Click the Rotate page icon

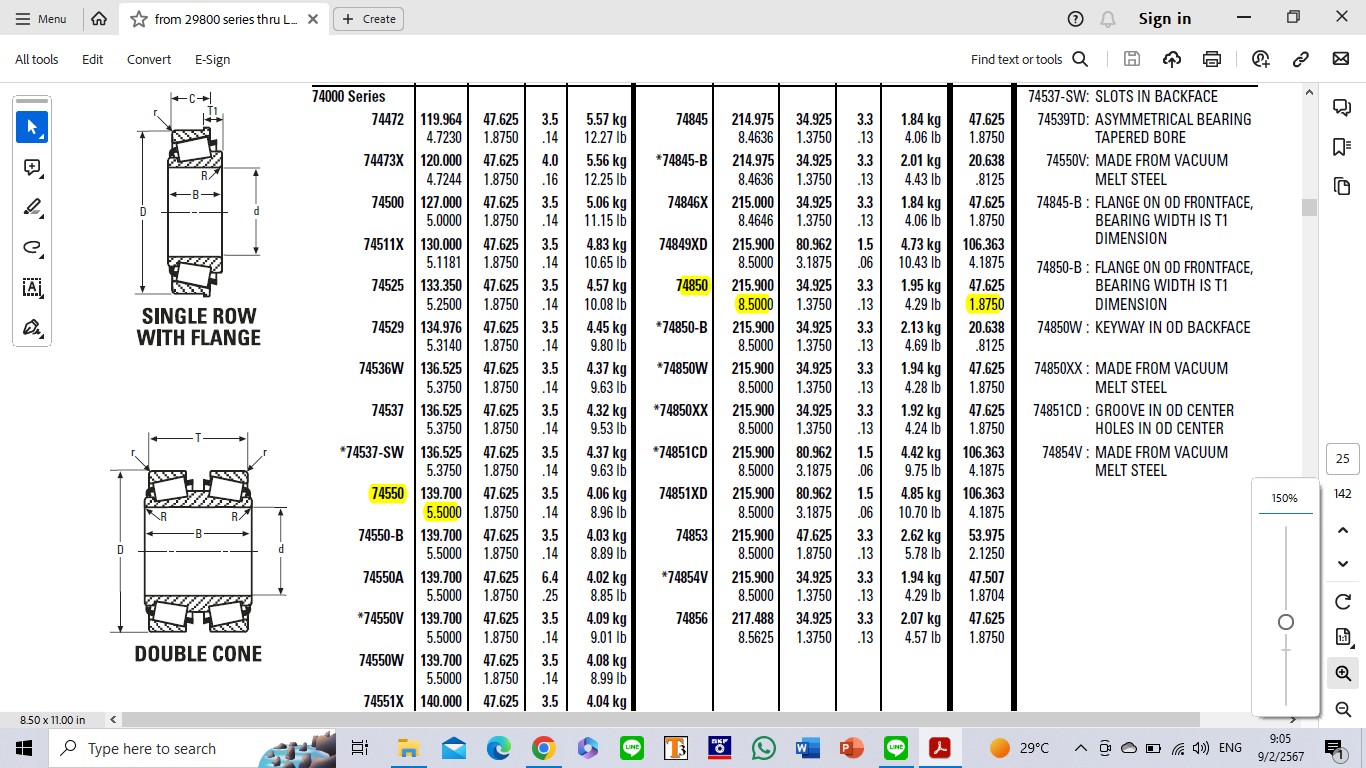(1343, 602)
